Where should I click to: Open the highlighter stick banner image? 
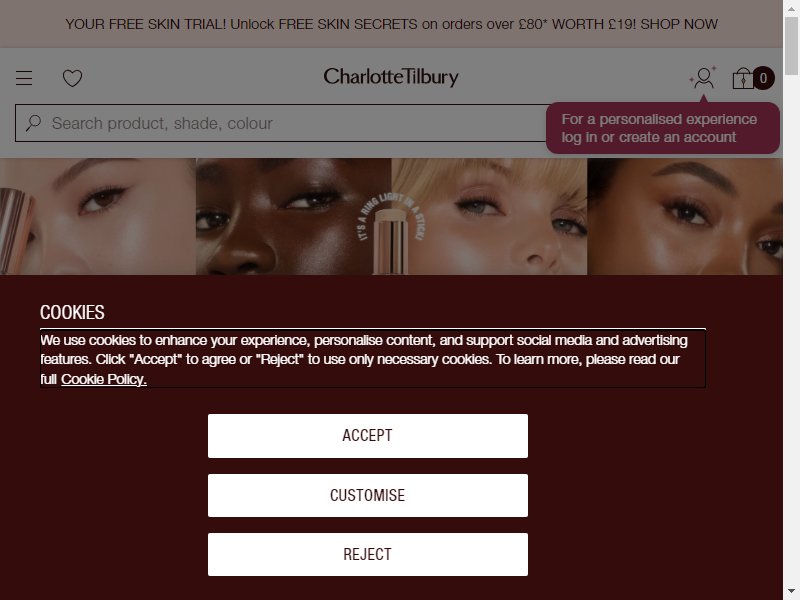tap(391, 216)
